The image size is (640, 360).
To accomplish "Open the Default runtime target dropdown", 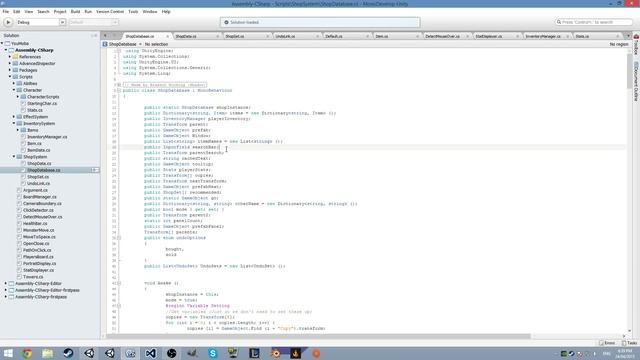I will [93, 22].
